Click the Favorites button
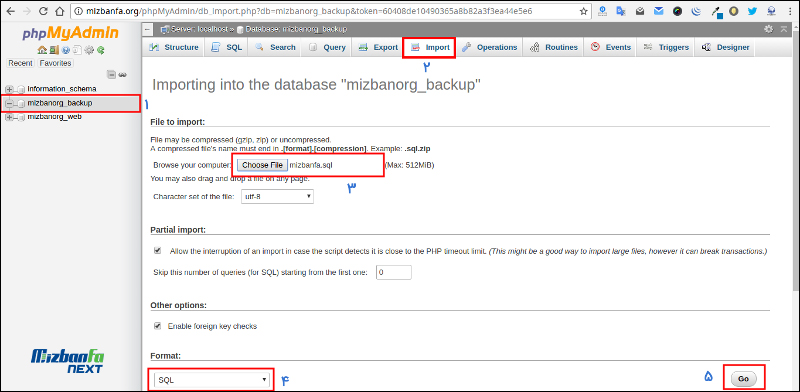The width and height of the screenshot is (800, 392). click(56, 63)
